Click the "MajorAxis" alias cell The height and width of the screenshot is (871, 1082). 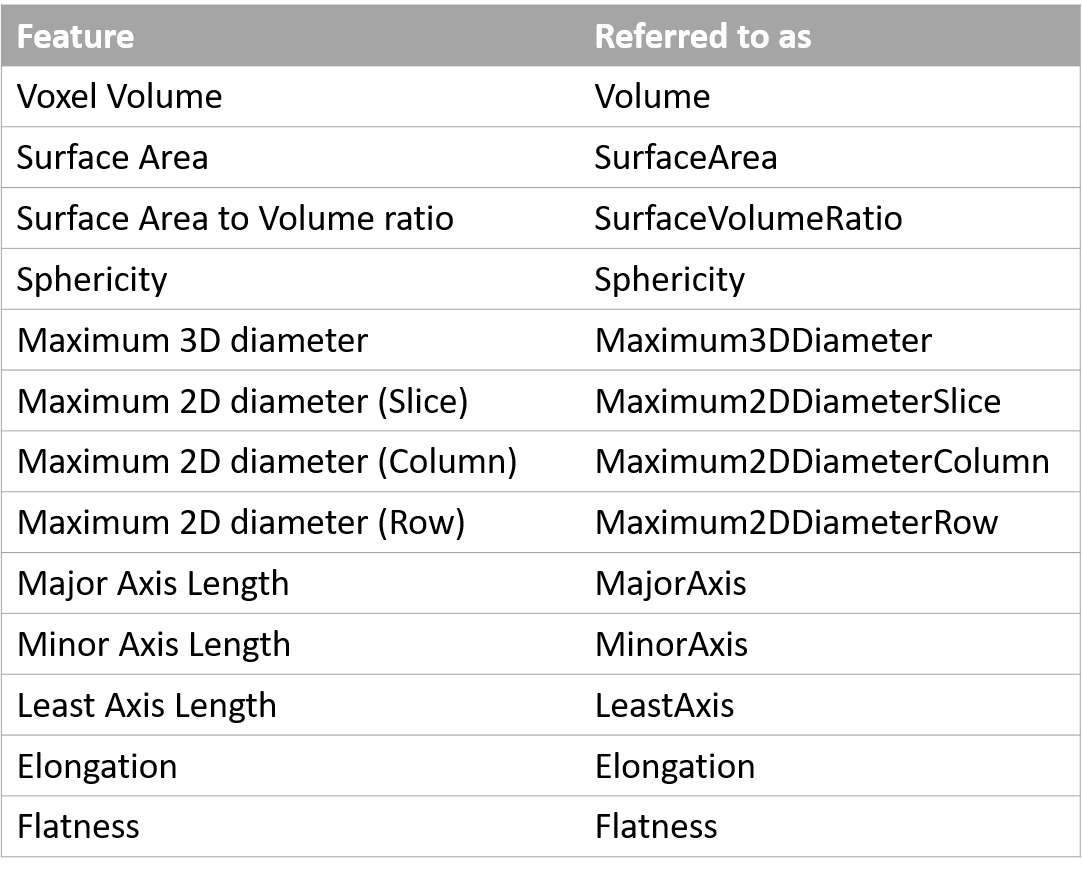coord(670,584)
